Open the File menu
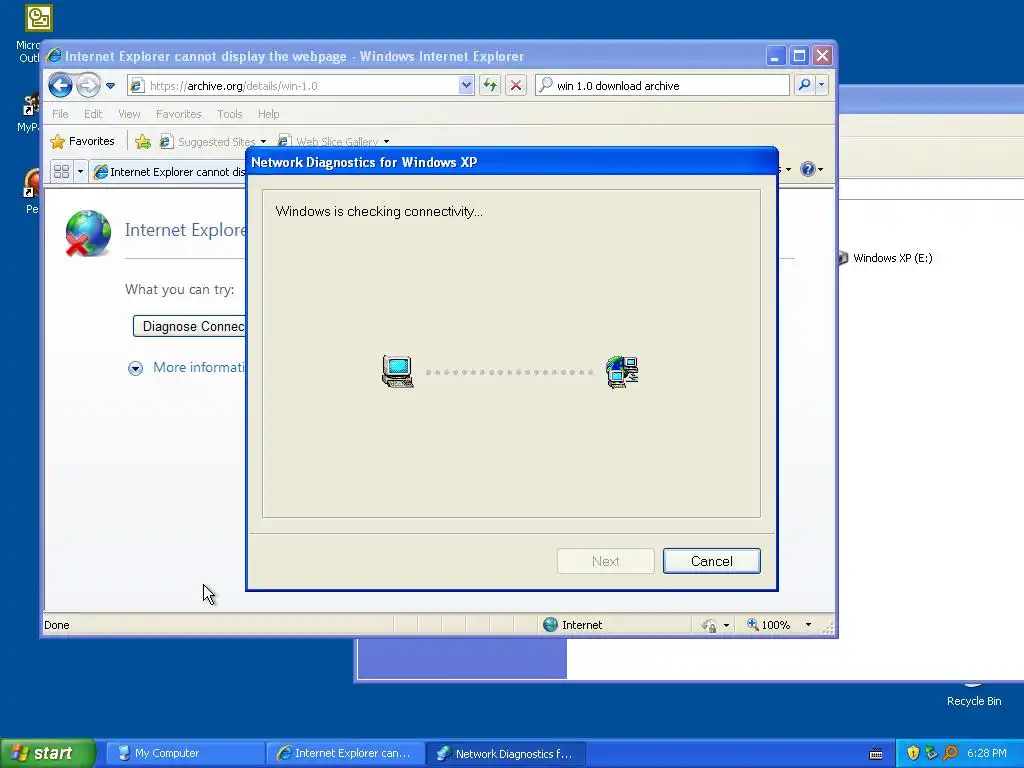1024x768 pixels. [60, 114]
